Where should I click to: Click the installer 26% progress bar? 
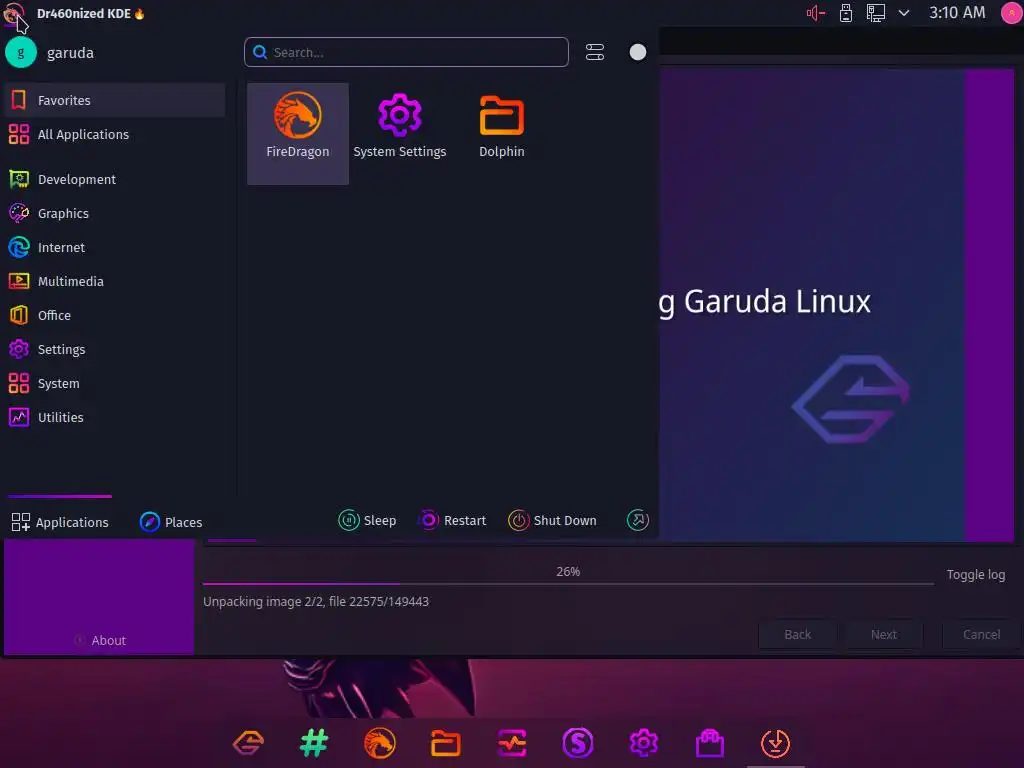[568, 583]
